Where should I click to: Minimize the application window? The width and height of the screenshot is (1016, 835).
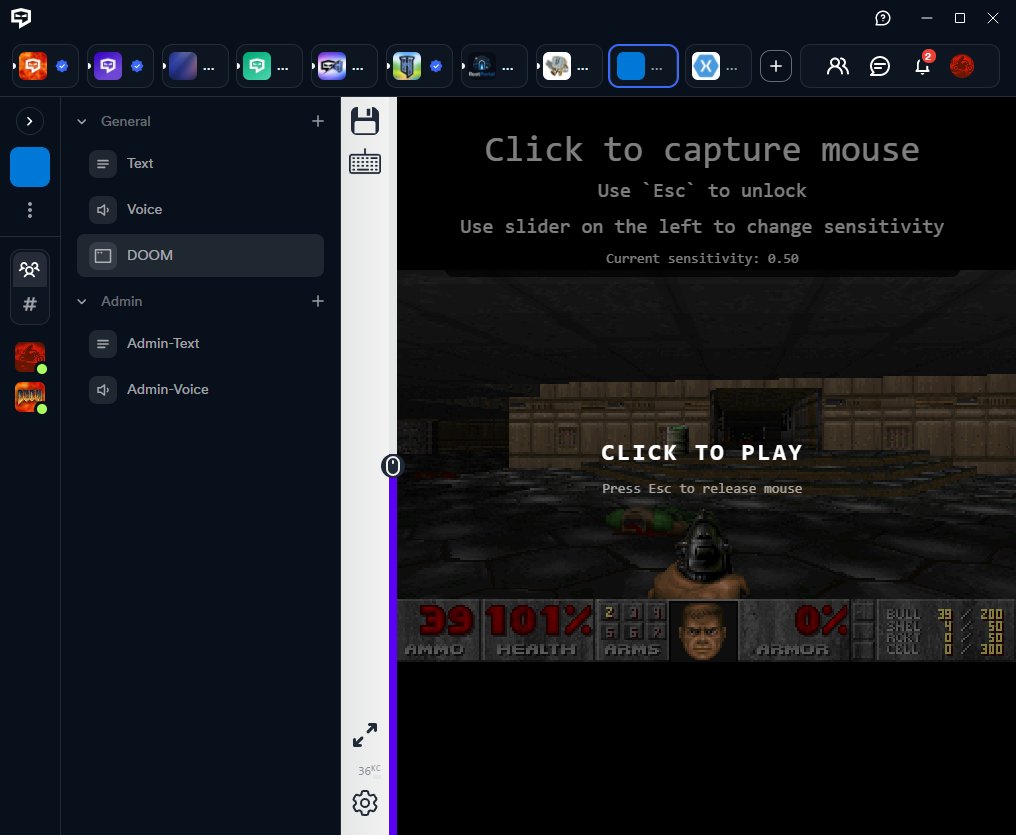927,18
